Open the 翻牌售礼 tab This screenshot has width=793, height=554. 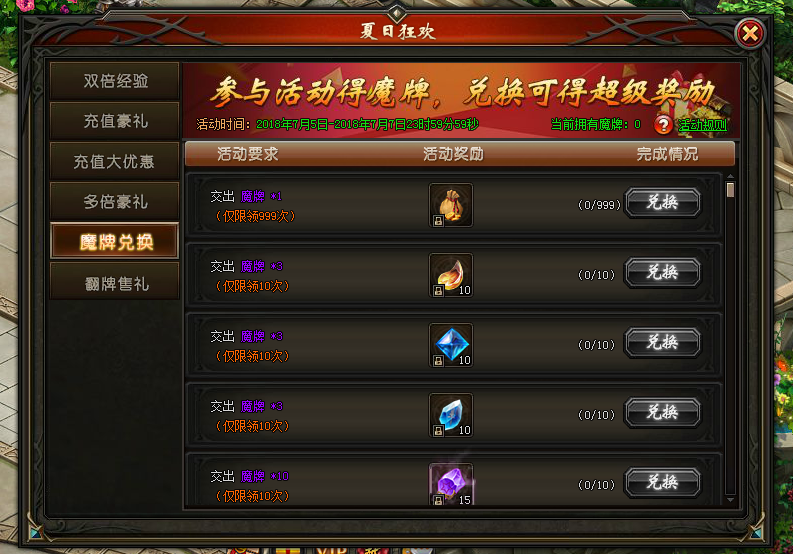point(115,282)
